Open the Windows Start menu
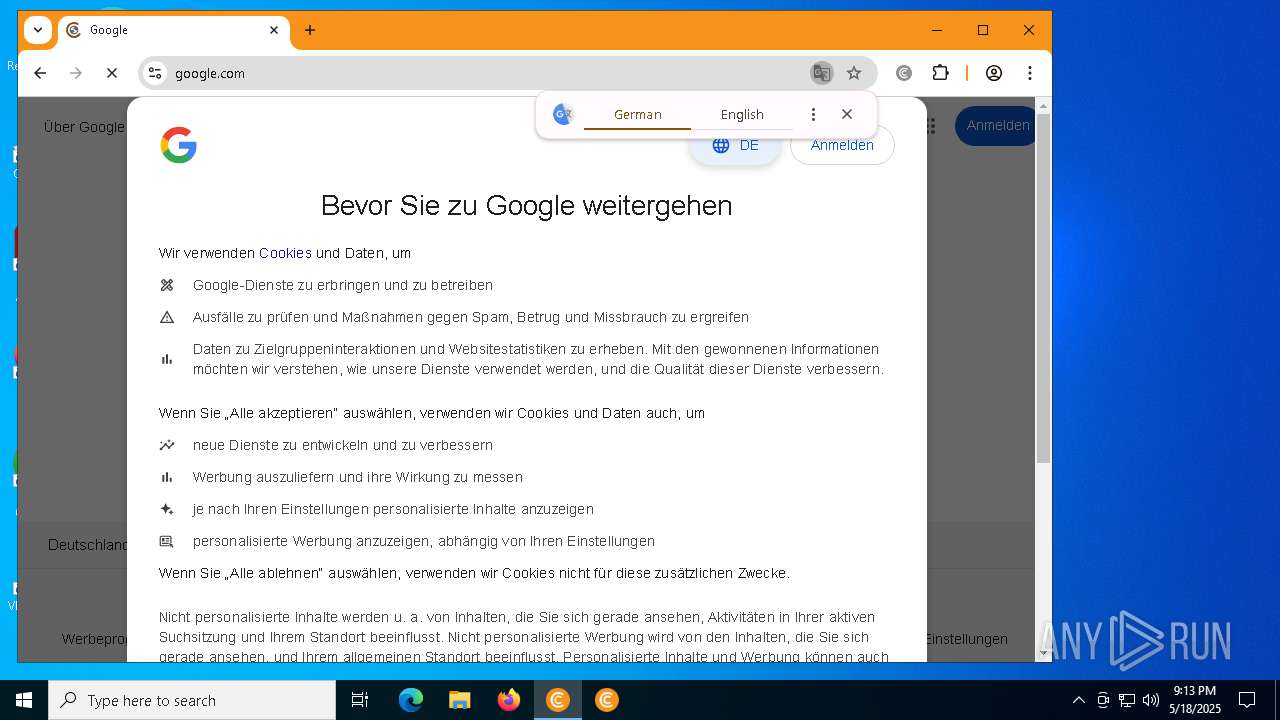The width and height of the screenshot is (1280, 720). tap(24, 700)
